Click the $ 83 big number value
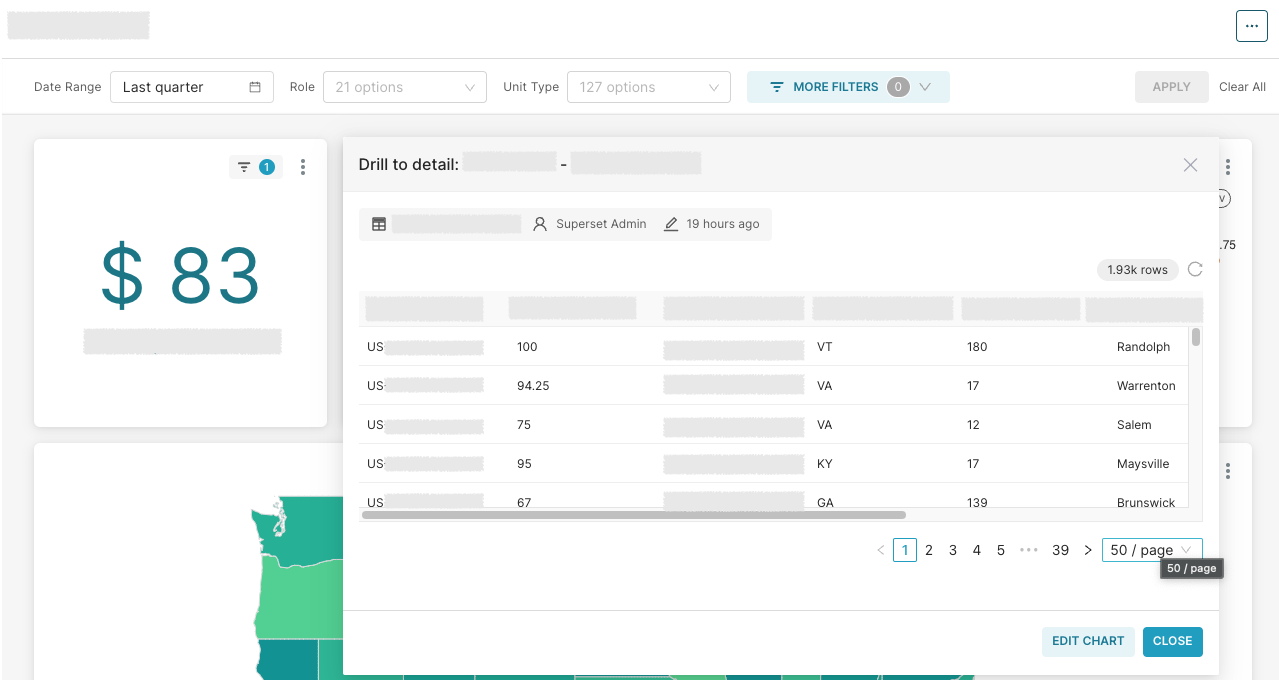Viewport: 1279px width, 680px height. pos(181,276)
